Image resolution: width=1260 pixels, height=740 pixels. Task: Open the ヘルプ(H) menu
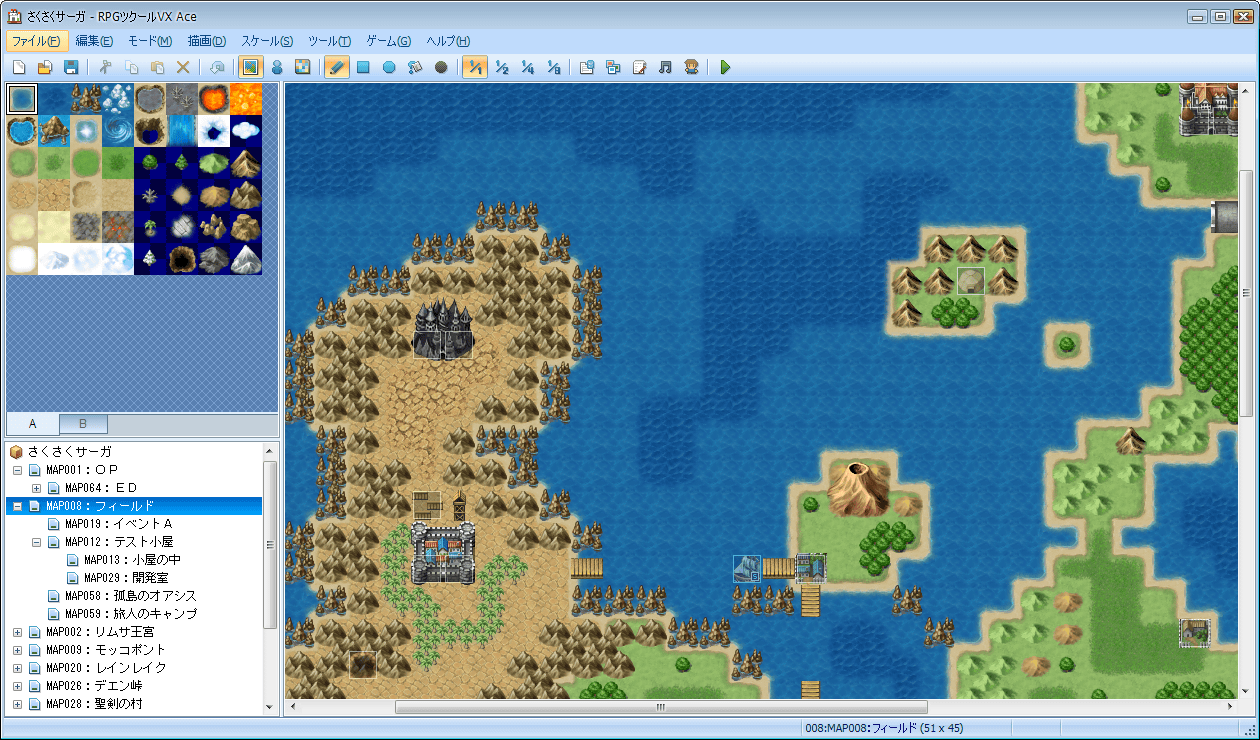click(x=448, y=41)
